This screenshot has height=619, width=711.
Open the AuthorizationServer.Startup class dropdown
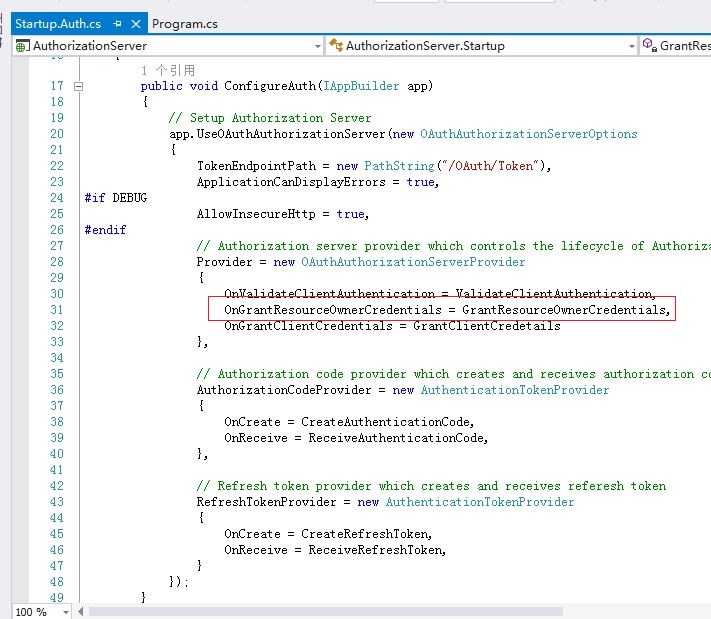pyautogui.click(x=631, y=46)
